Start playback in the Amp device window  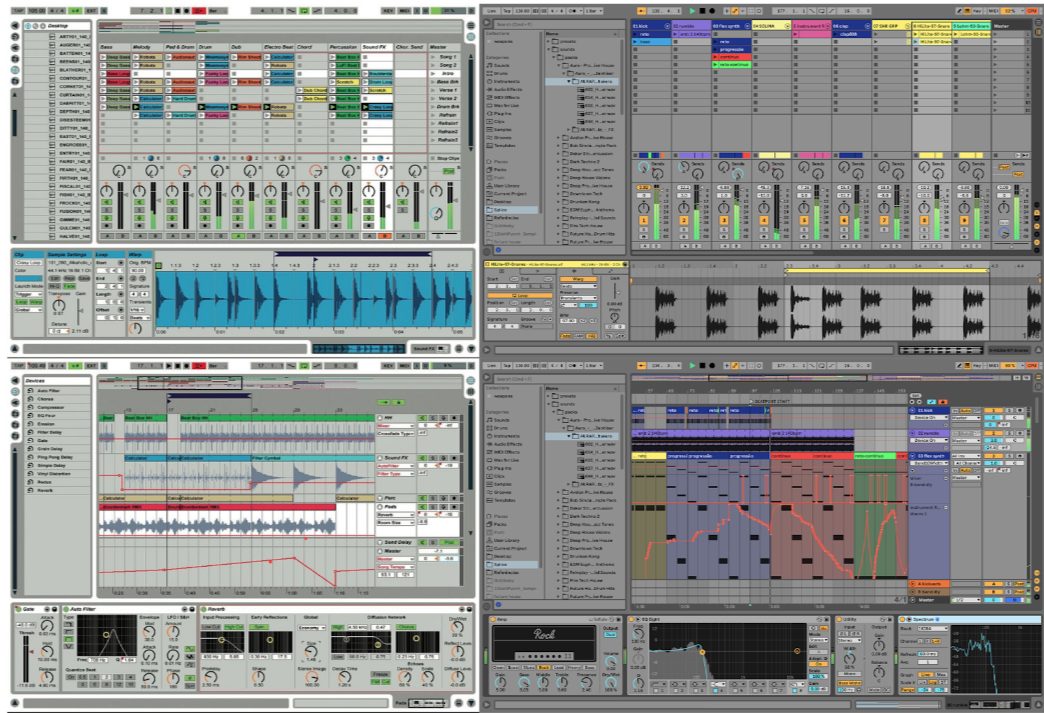692,365
